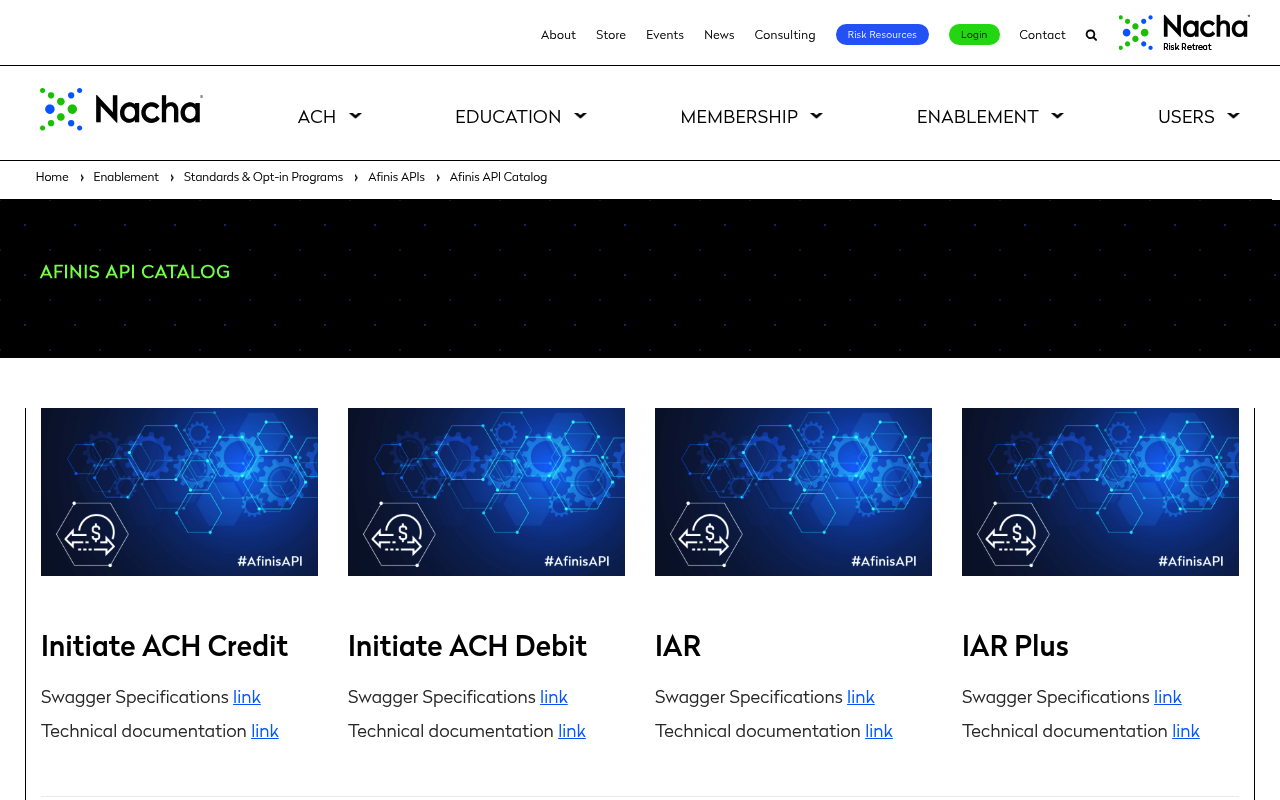The width and height of the screenshot is (1280, 800).
Task: Expand the Enablement menu chevron
Action: coord(1057,116)
